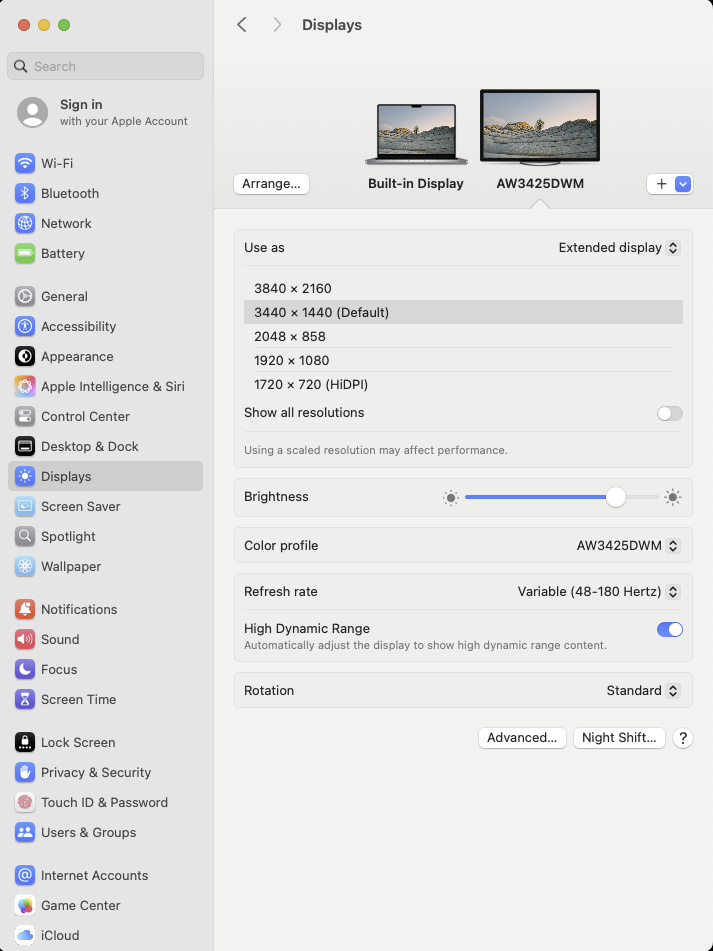Viewport: 713px width, 951px height.
Task: Select the Built-in Display thumbnail
Action: click(x=416, y=134)
